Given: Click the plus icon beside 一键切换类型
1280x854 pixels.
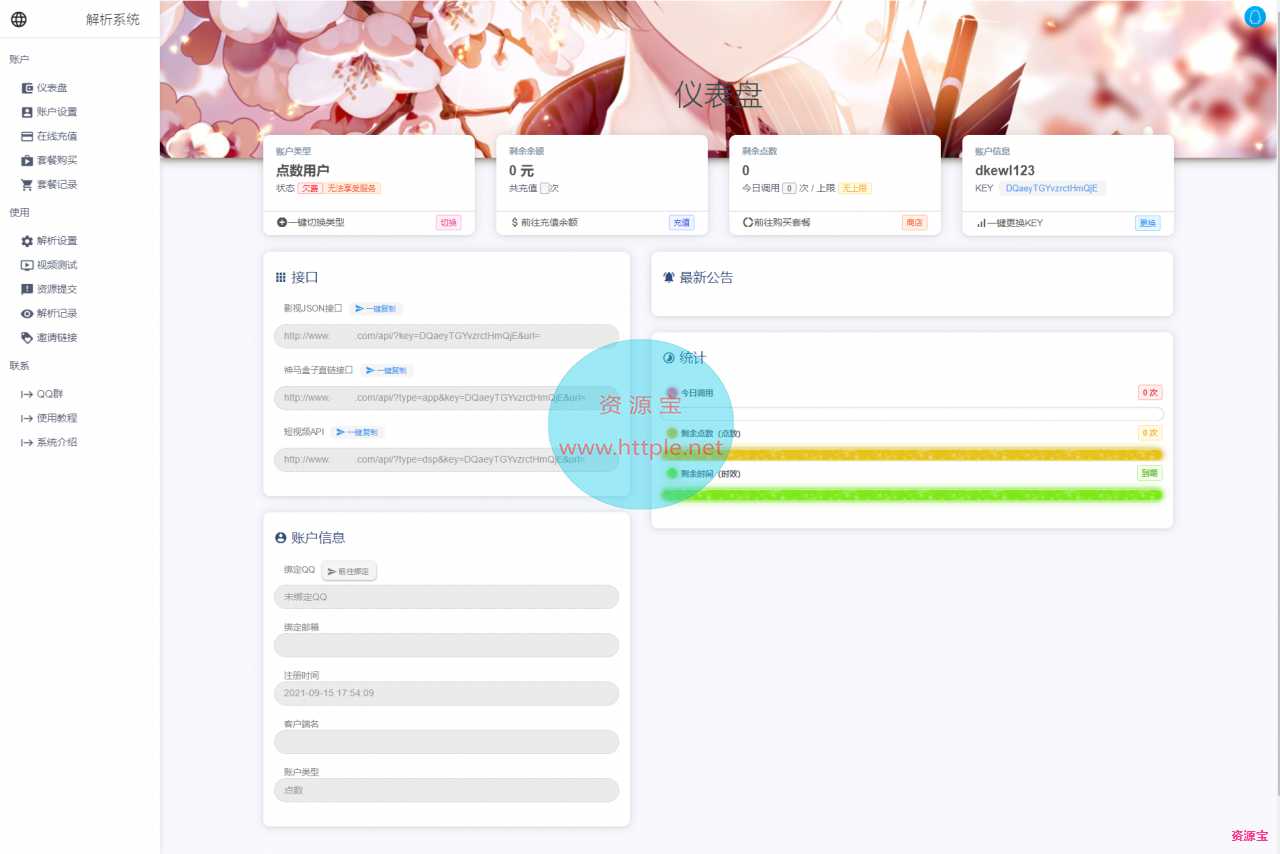Looking at the screenshot, I should coord(281,222).
